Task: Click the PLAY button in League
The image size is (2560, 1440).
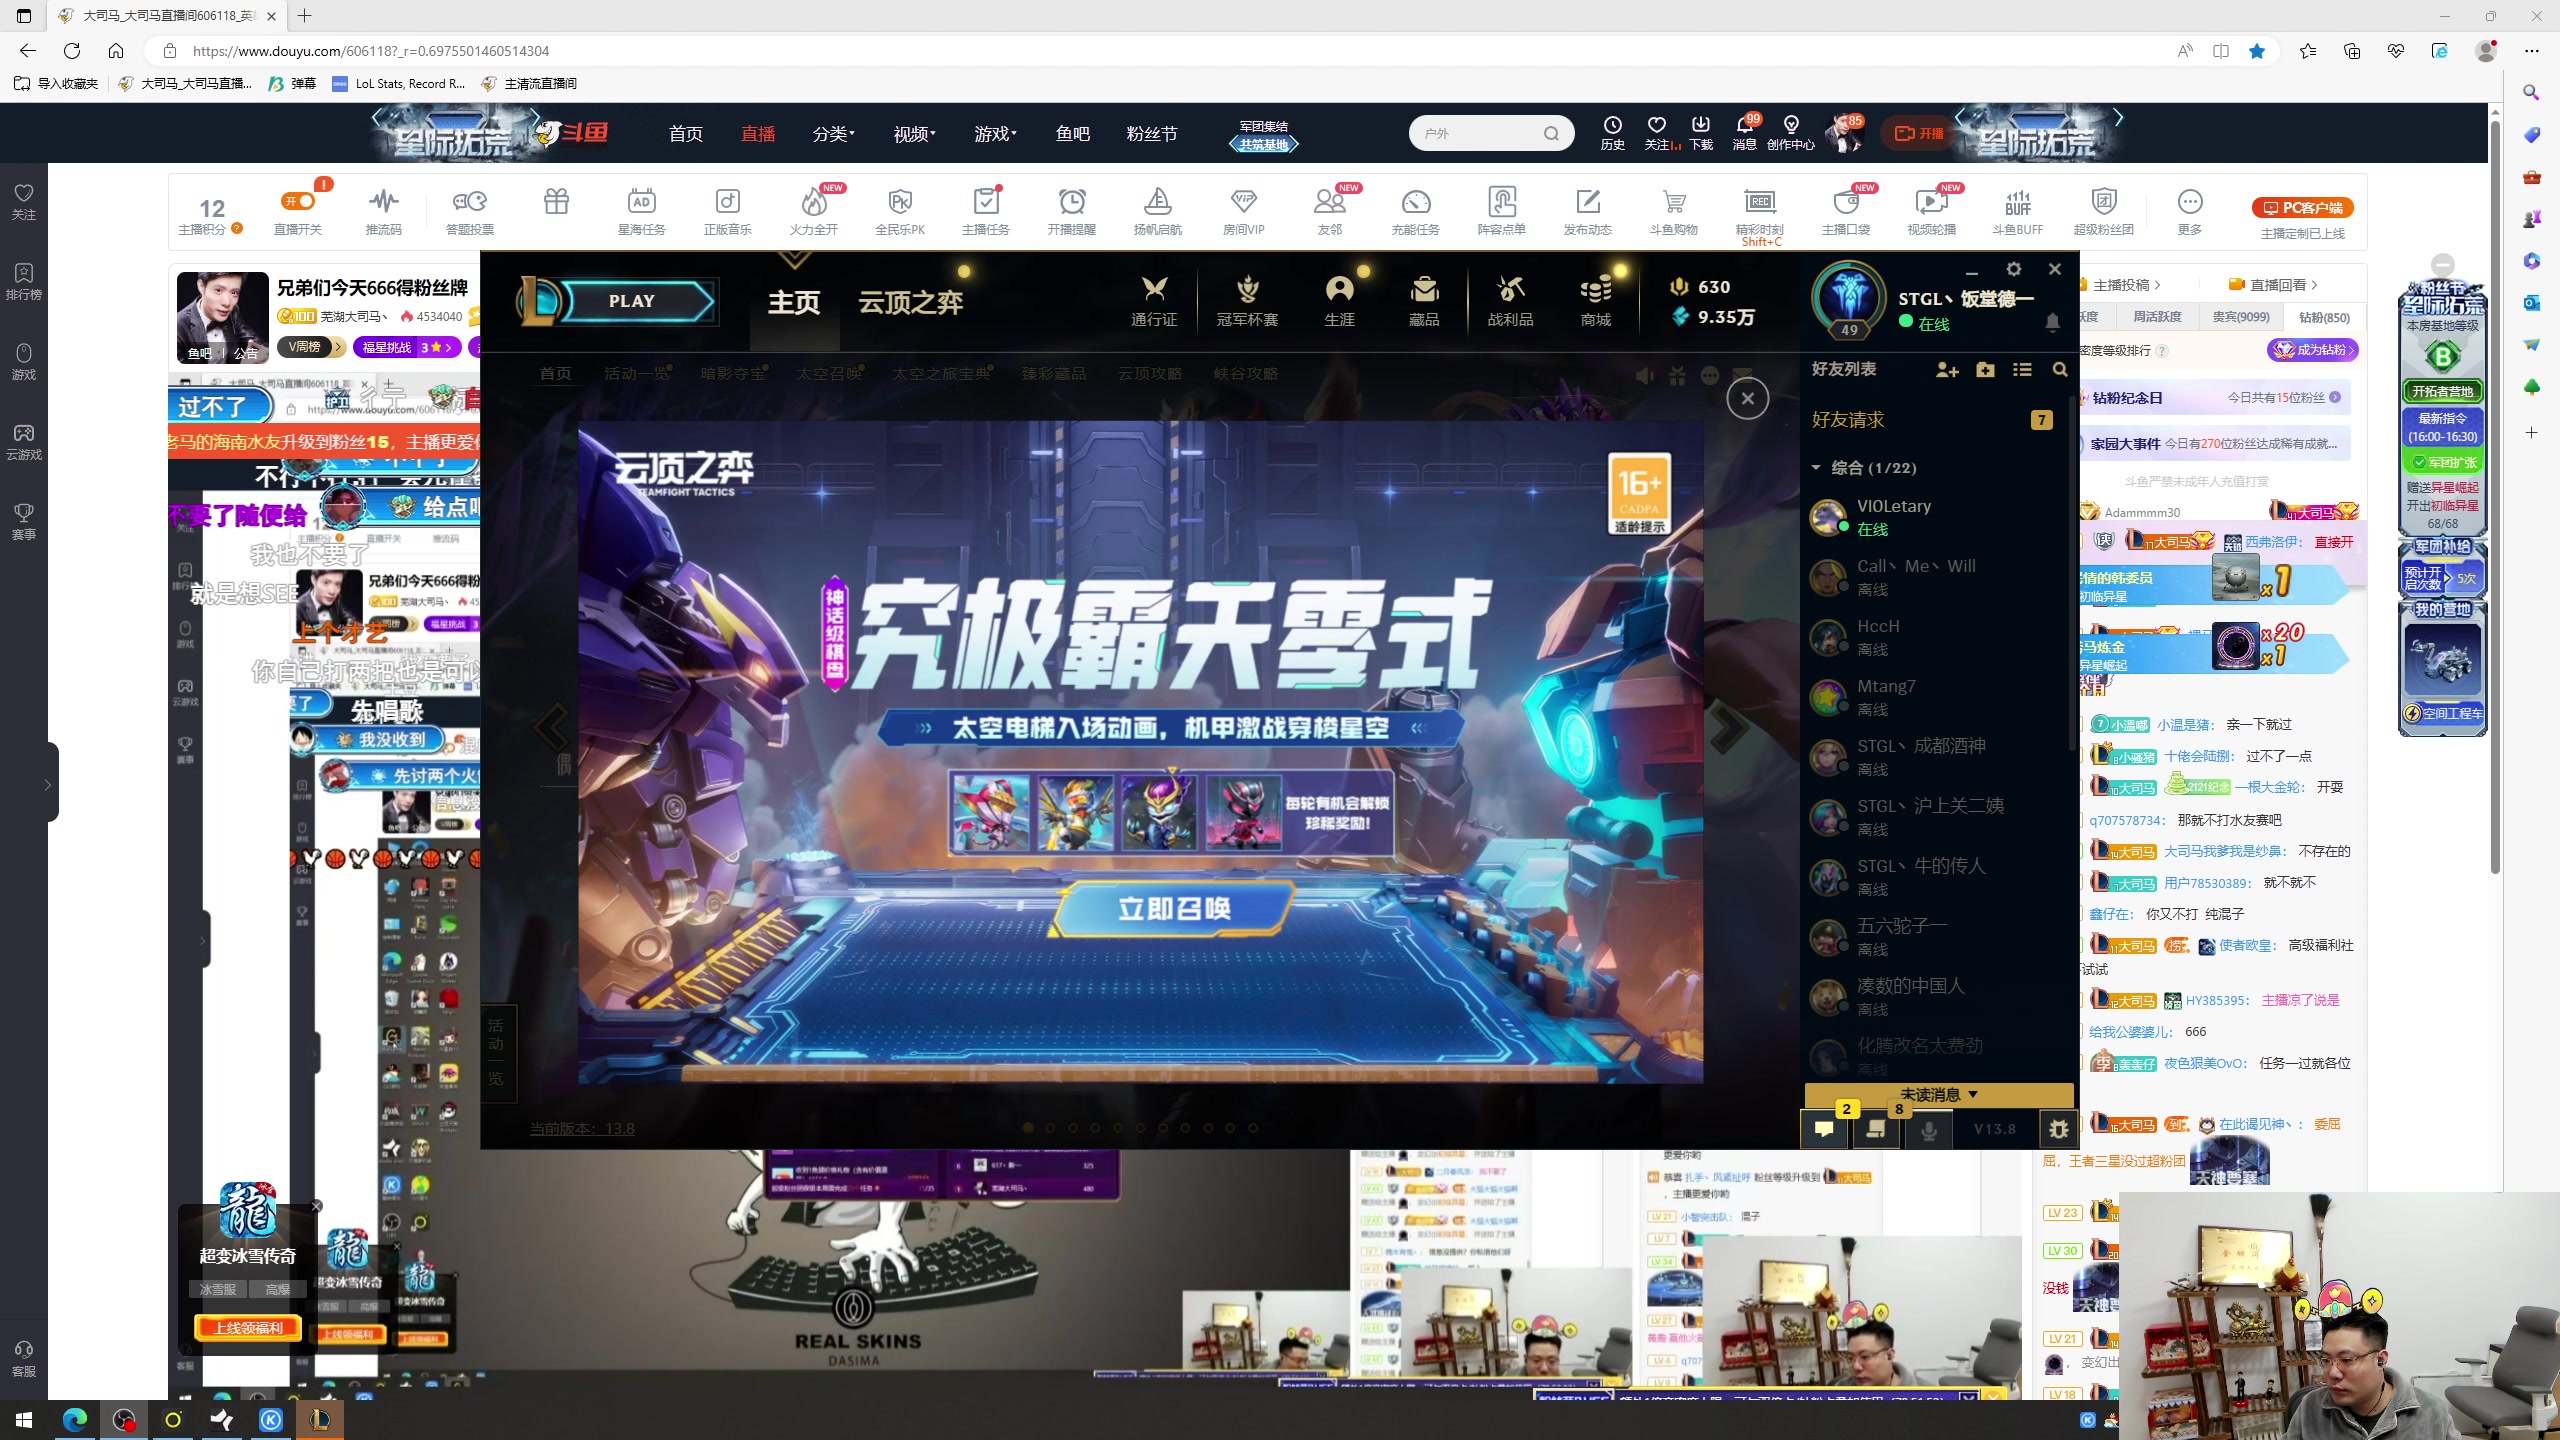Action: pyautogui.click(x=631, y=301)
